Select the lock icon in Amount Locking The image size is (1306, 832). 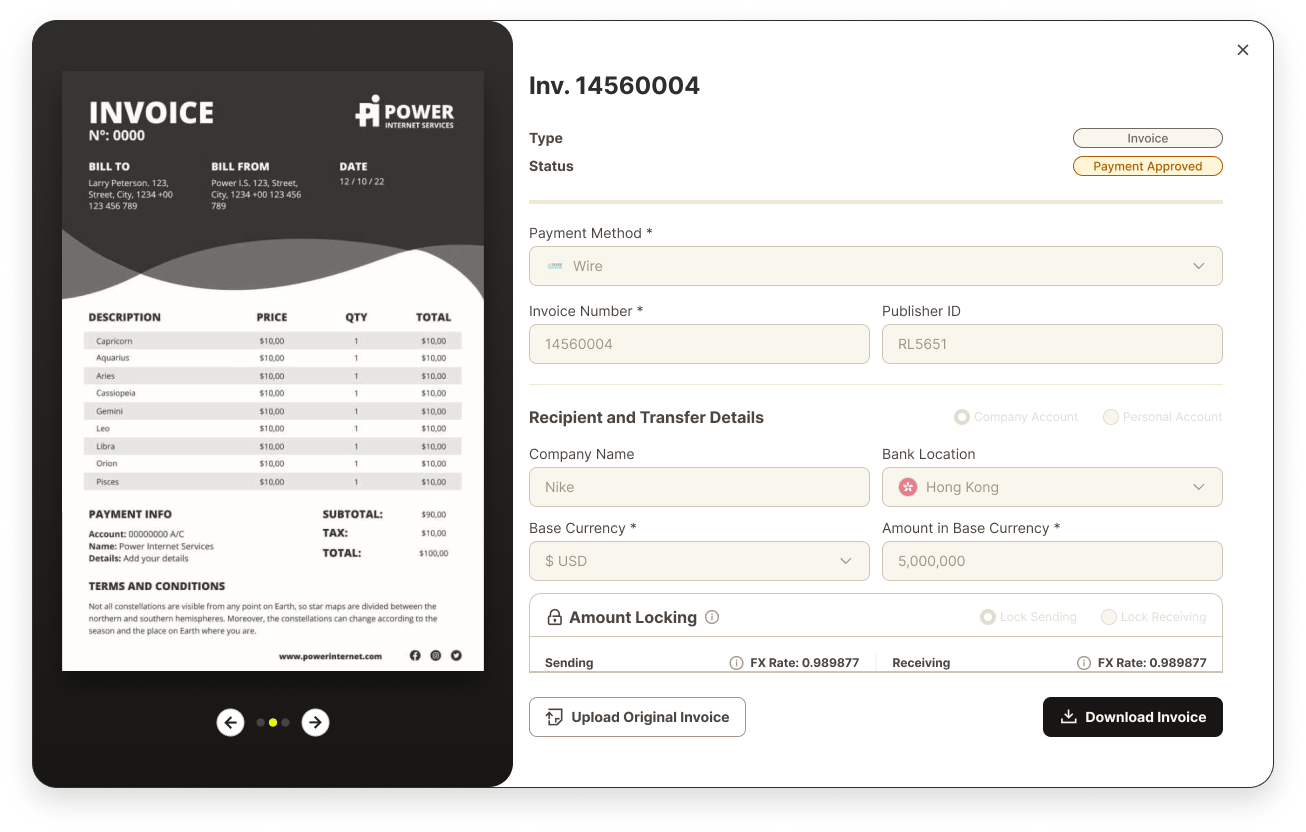tap(555, 618)
